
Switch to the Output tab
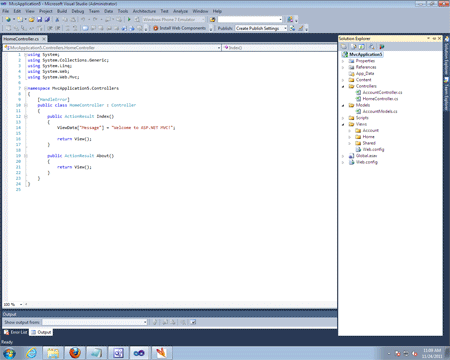pyautogui.click(x=41, y=332)
